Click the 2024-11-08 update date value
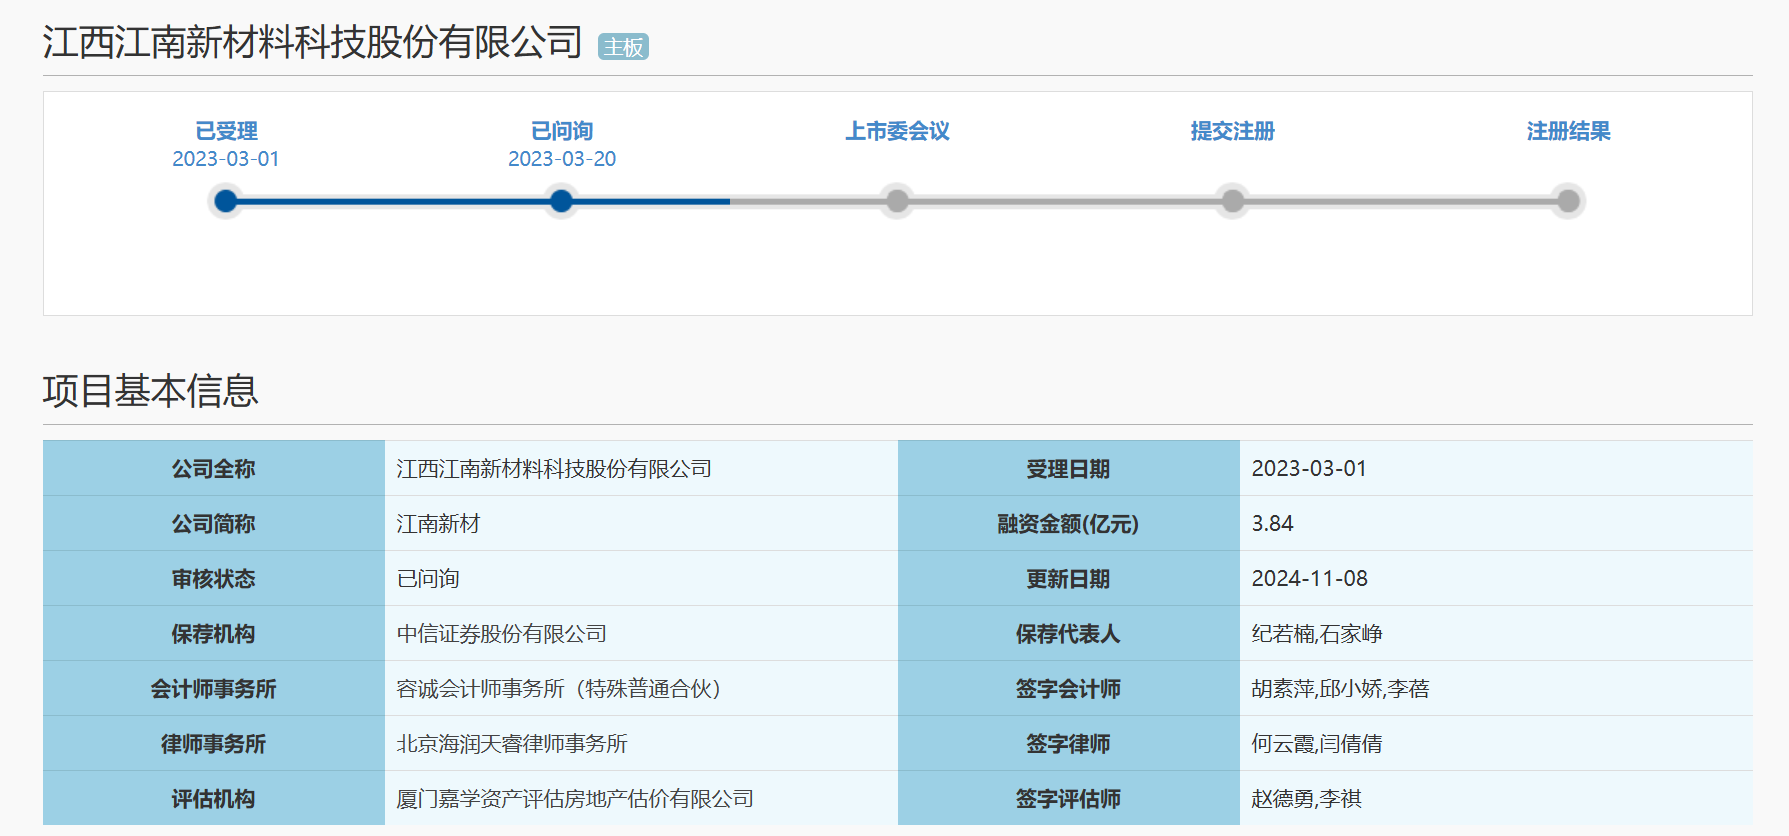The width and height of the screenshot is (1789, 836). pyautogui.click(x=1310, y=578)
